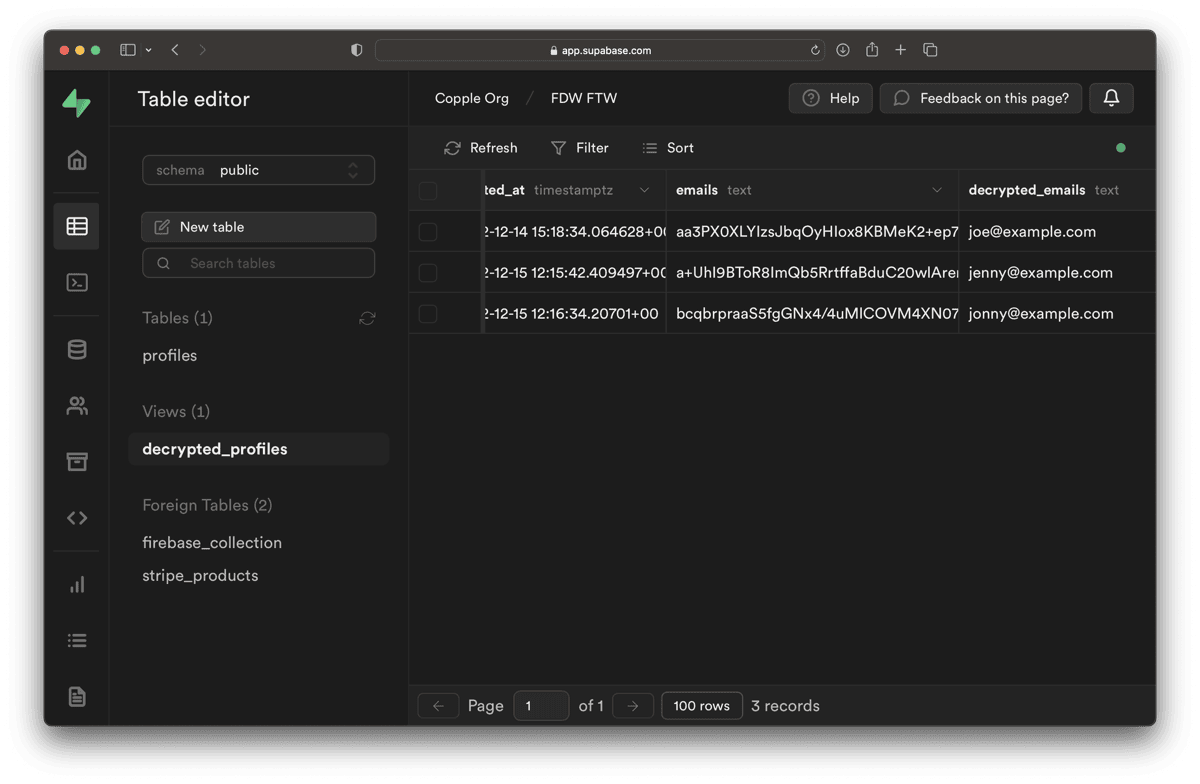The image size is (1200, 784).
Task: Click the notifications bell icon
Action: (x=1111, y=98)
